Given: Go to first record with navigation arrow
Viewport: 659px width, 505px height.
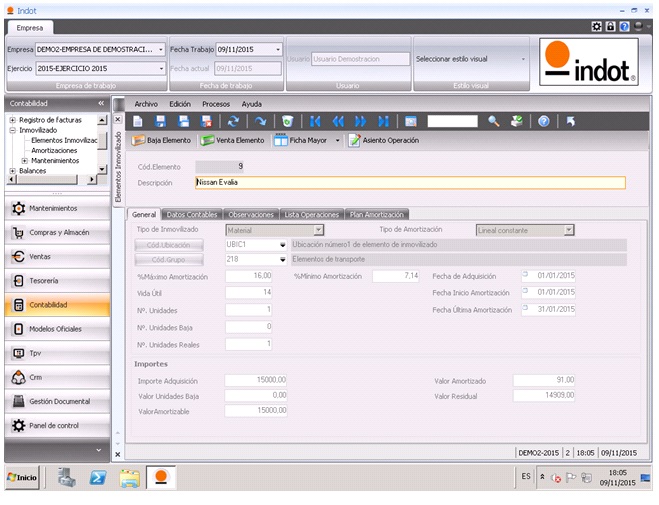Looking at the screenshot, I should tap(315, 121).
